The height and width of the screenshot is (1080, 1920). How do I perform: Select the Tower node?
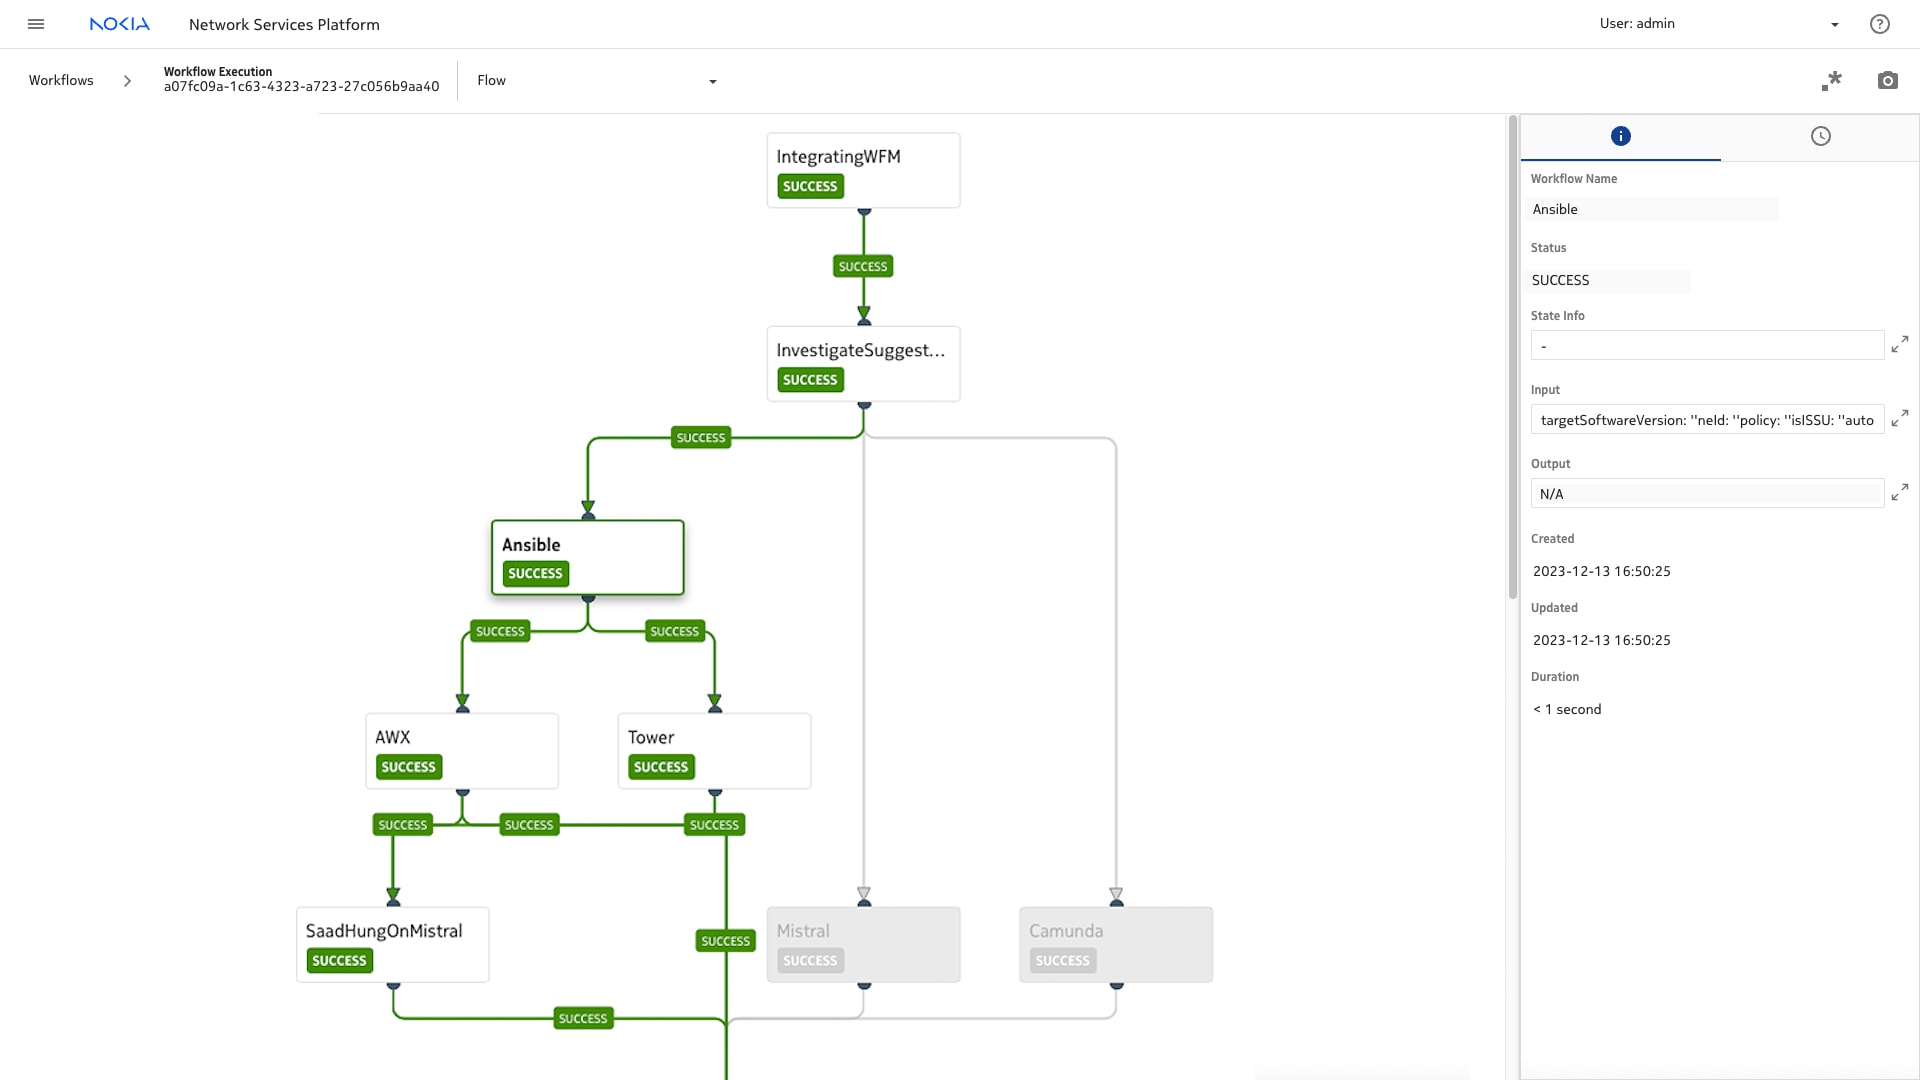tap(714, 751)
